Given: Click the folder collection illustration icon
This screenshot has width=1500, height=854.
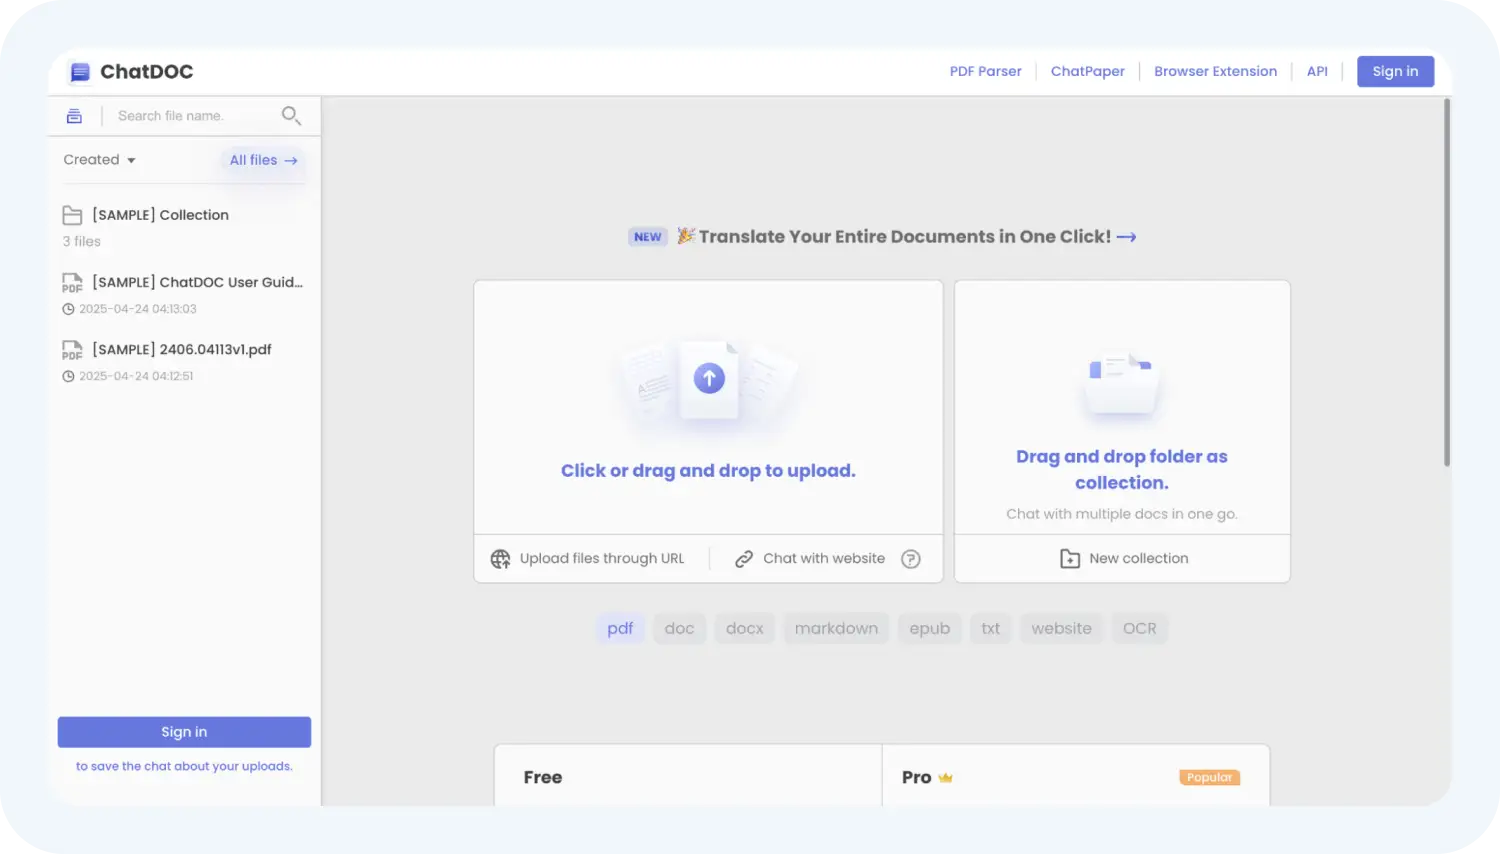Looking at the screenshot, I should point(1121,383).
